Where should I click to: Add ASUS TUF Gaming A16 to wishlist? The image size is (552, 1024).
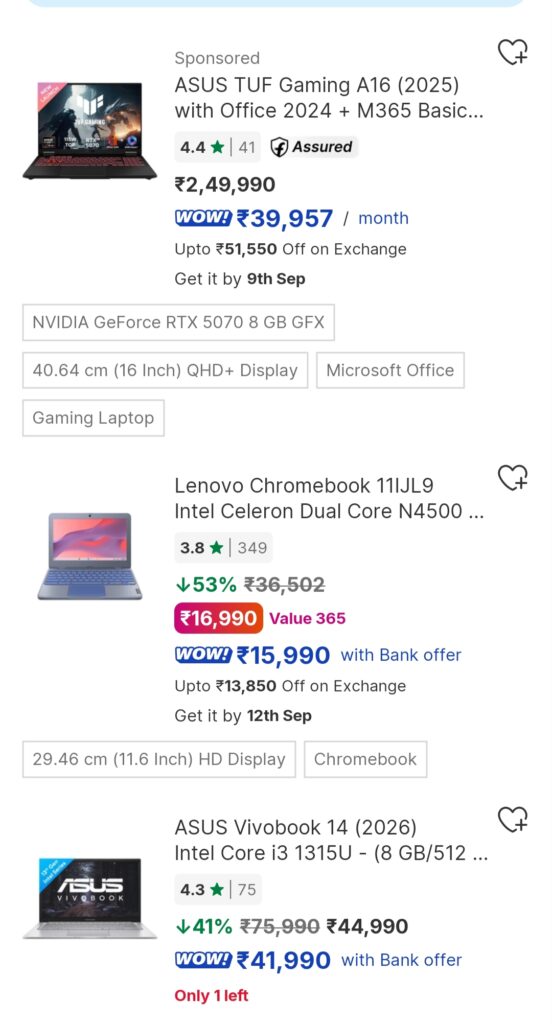pos(513,52)
